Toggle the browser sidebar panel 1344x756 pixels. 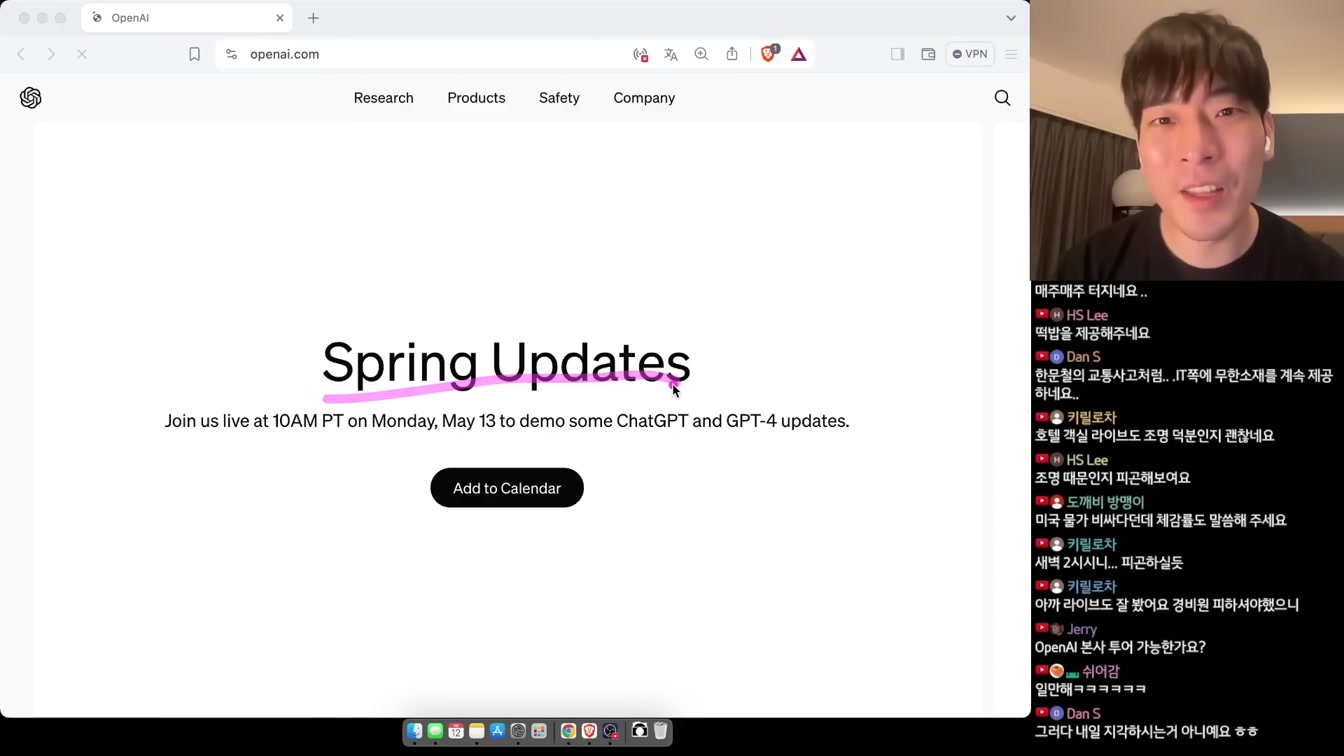click(x=897, y=54)
